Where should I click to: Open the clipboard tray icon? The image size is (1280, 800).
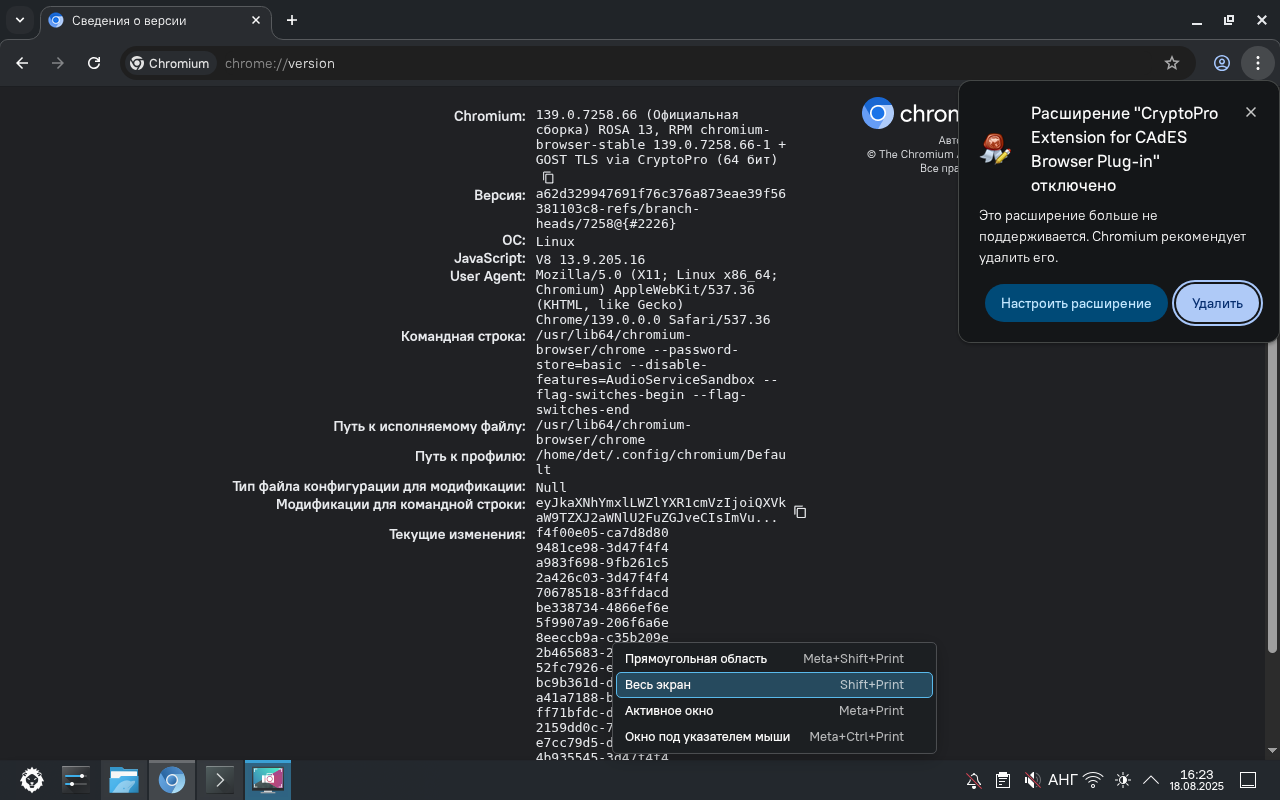(1003, 780)
